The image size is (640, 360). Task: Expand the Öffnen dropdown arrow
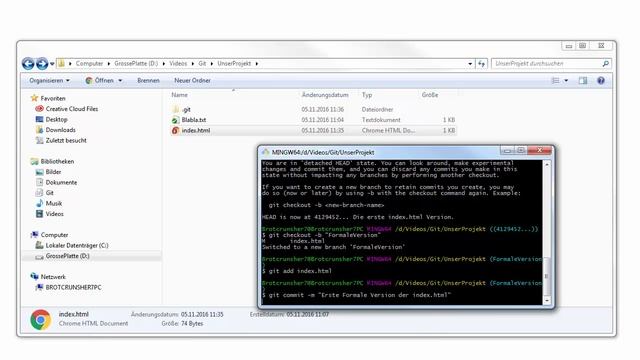coord(120,81)
